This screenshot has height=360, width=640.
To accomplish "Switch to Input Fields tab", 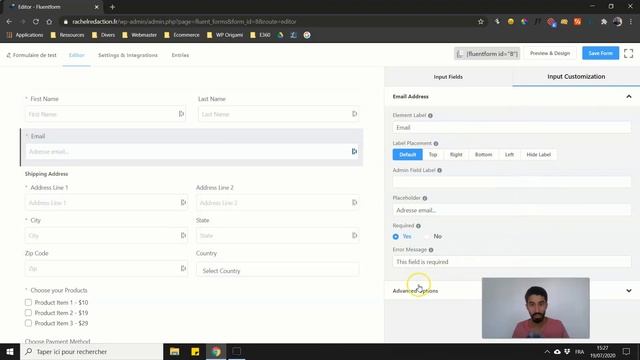I will click(x=448, y=77).
